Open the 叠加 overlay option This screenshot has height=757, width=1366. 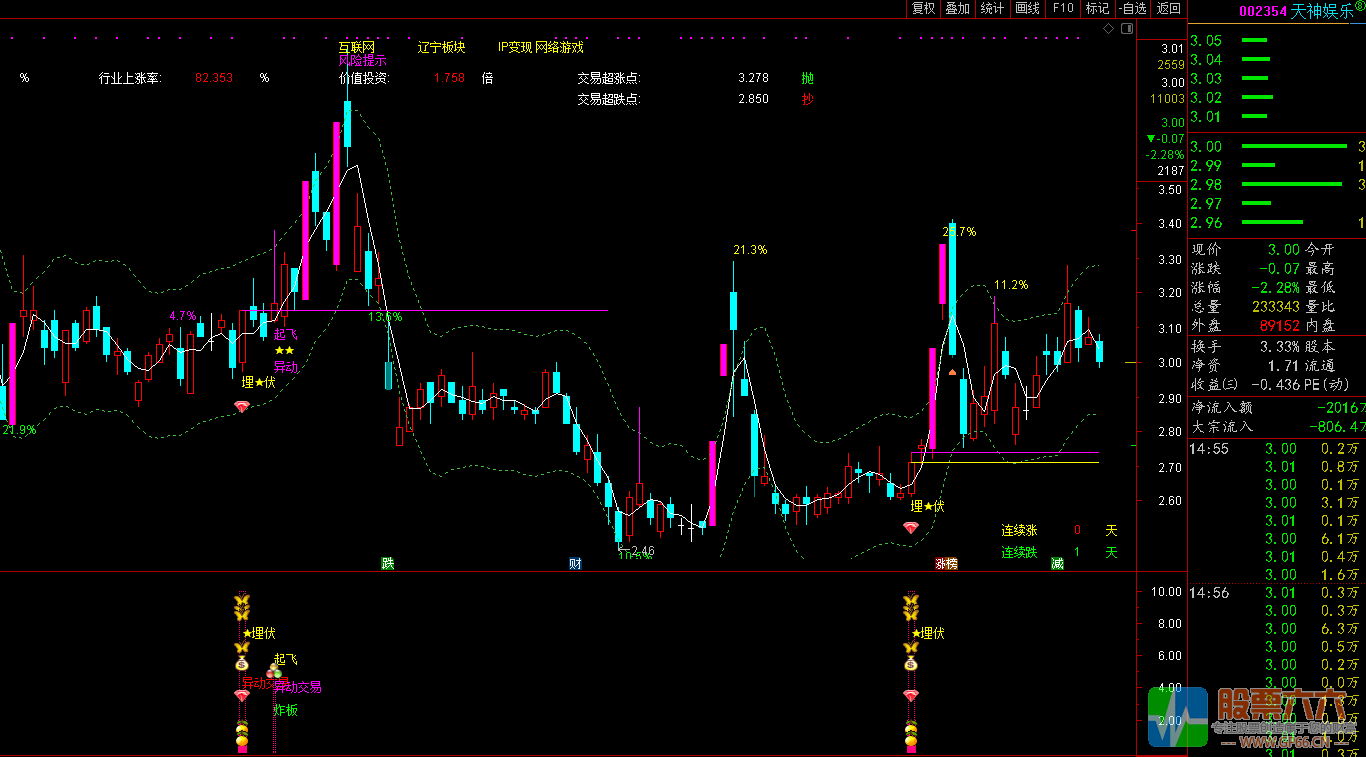[958, 9]
